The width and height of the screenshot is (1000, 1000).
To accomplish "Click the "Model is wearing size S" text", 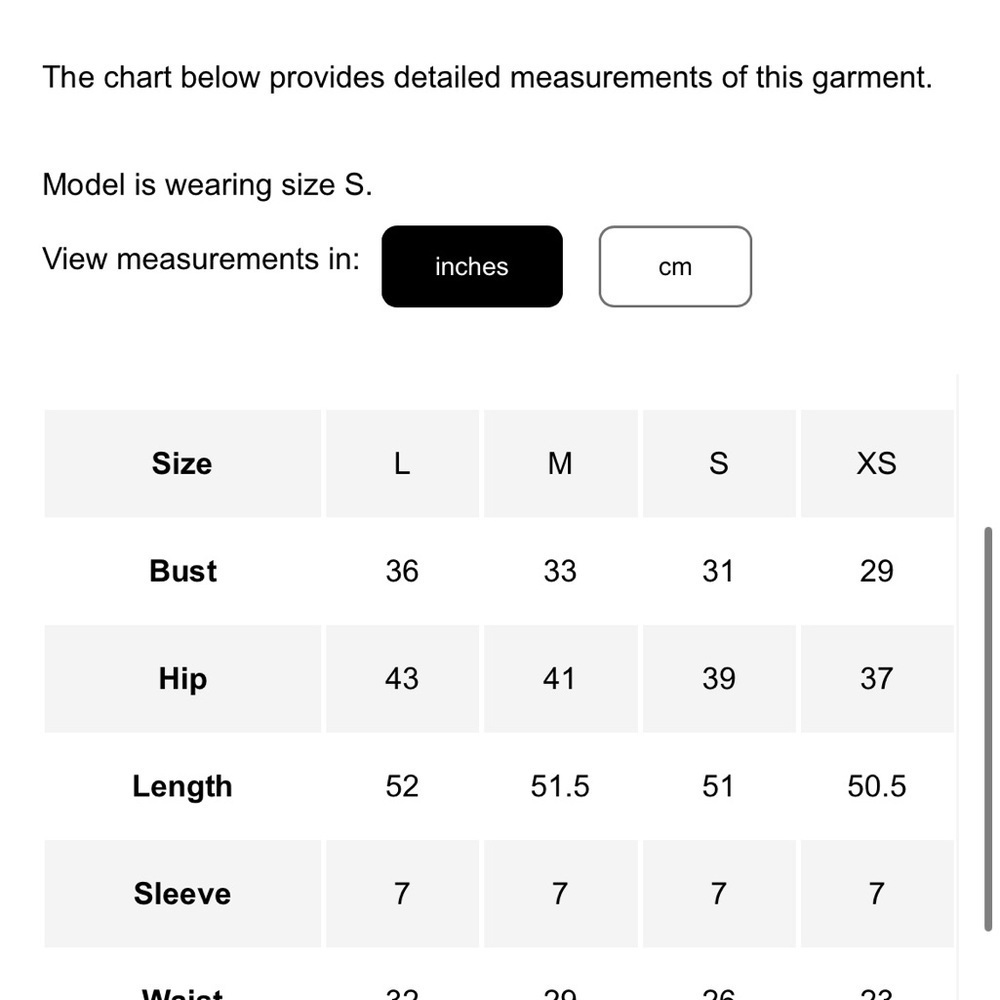I will [x=207, y=185].
